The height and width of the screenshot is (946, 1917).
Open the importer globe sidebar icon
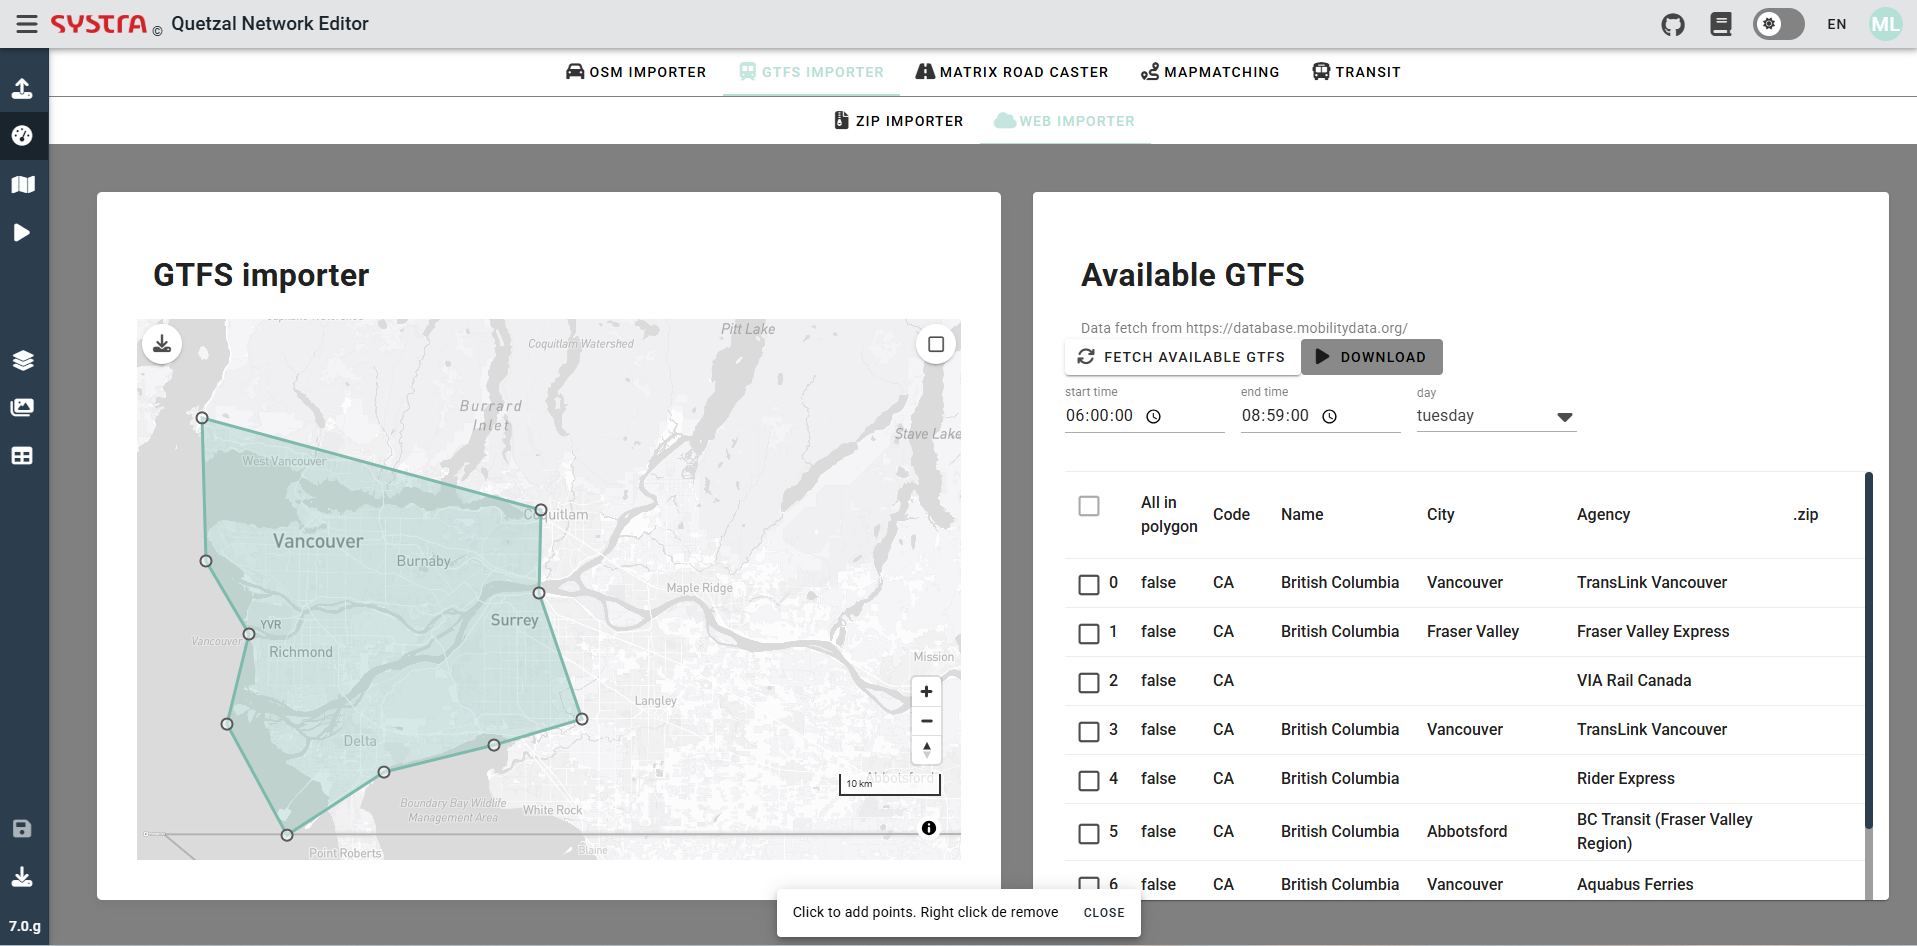pos(22,135)
